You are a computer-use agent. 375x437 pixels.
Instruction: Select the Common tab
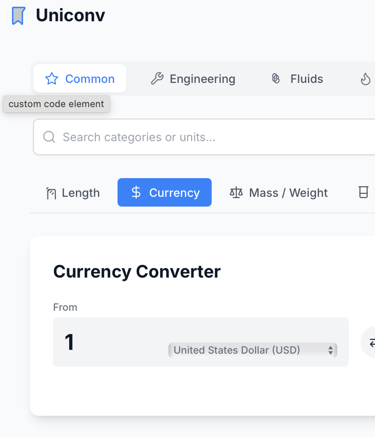coord(80,79)
